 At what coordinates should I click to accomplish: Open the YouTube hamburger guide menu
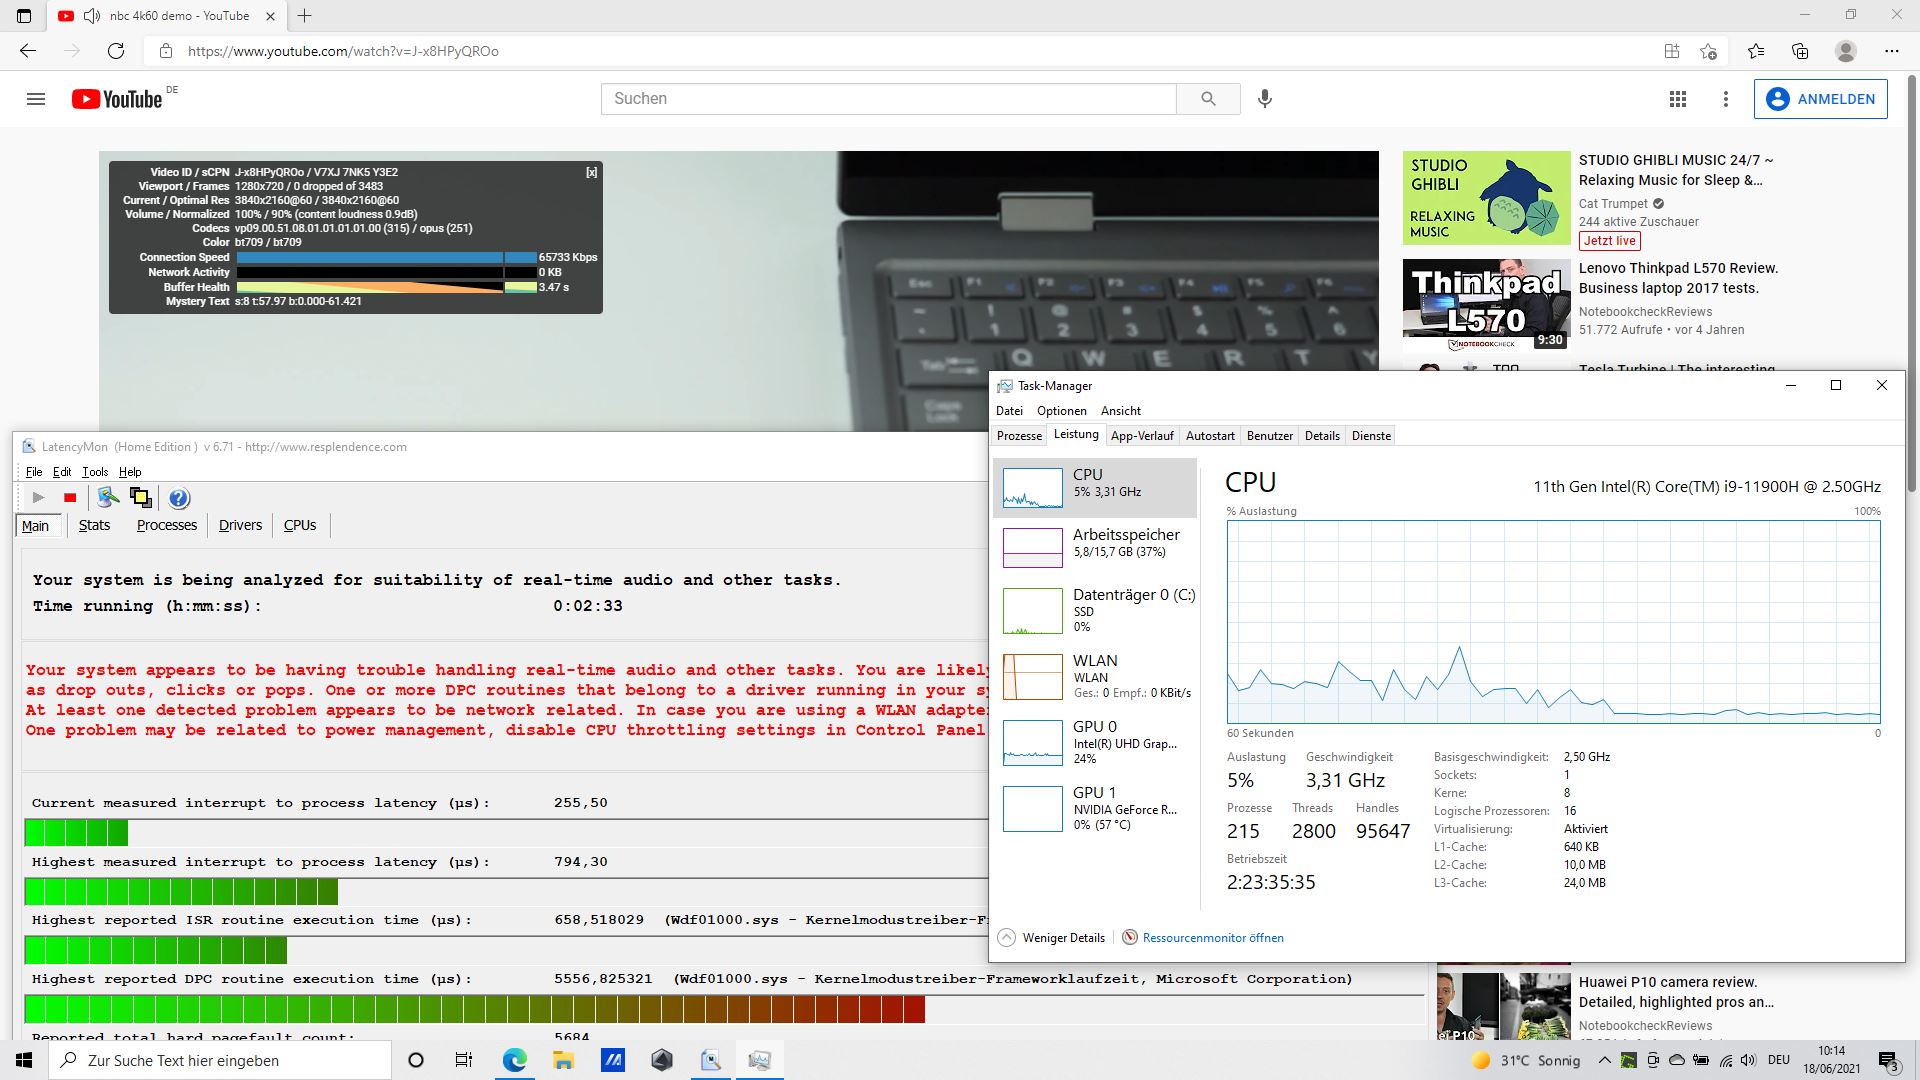click(36, 99)
